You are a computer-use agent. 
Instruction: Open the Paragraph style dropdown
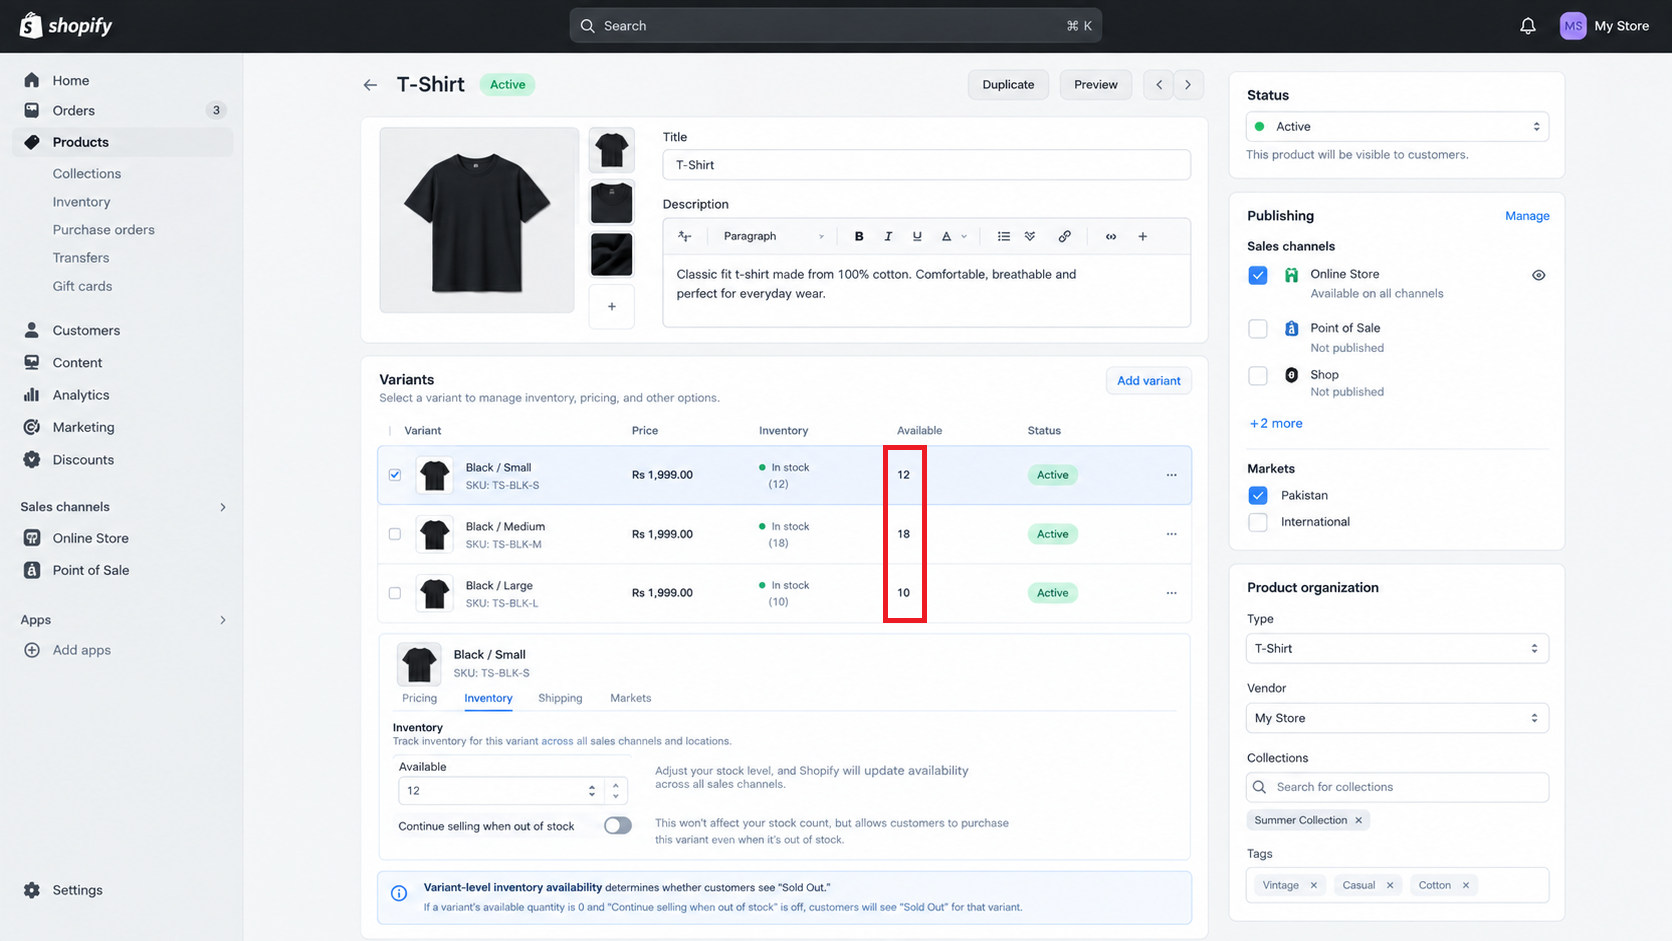[772, 236]
